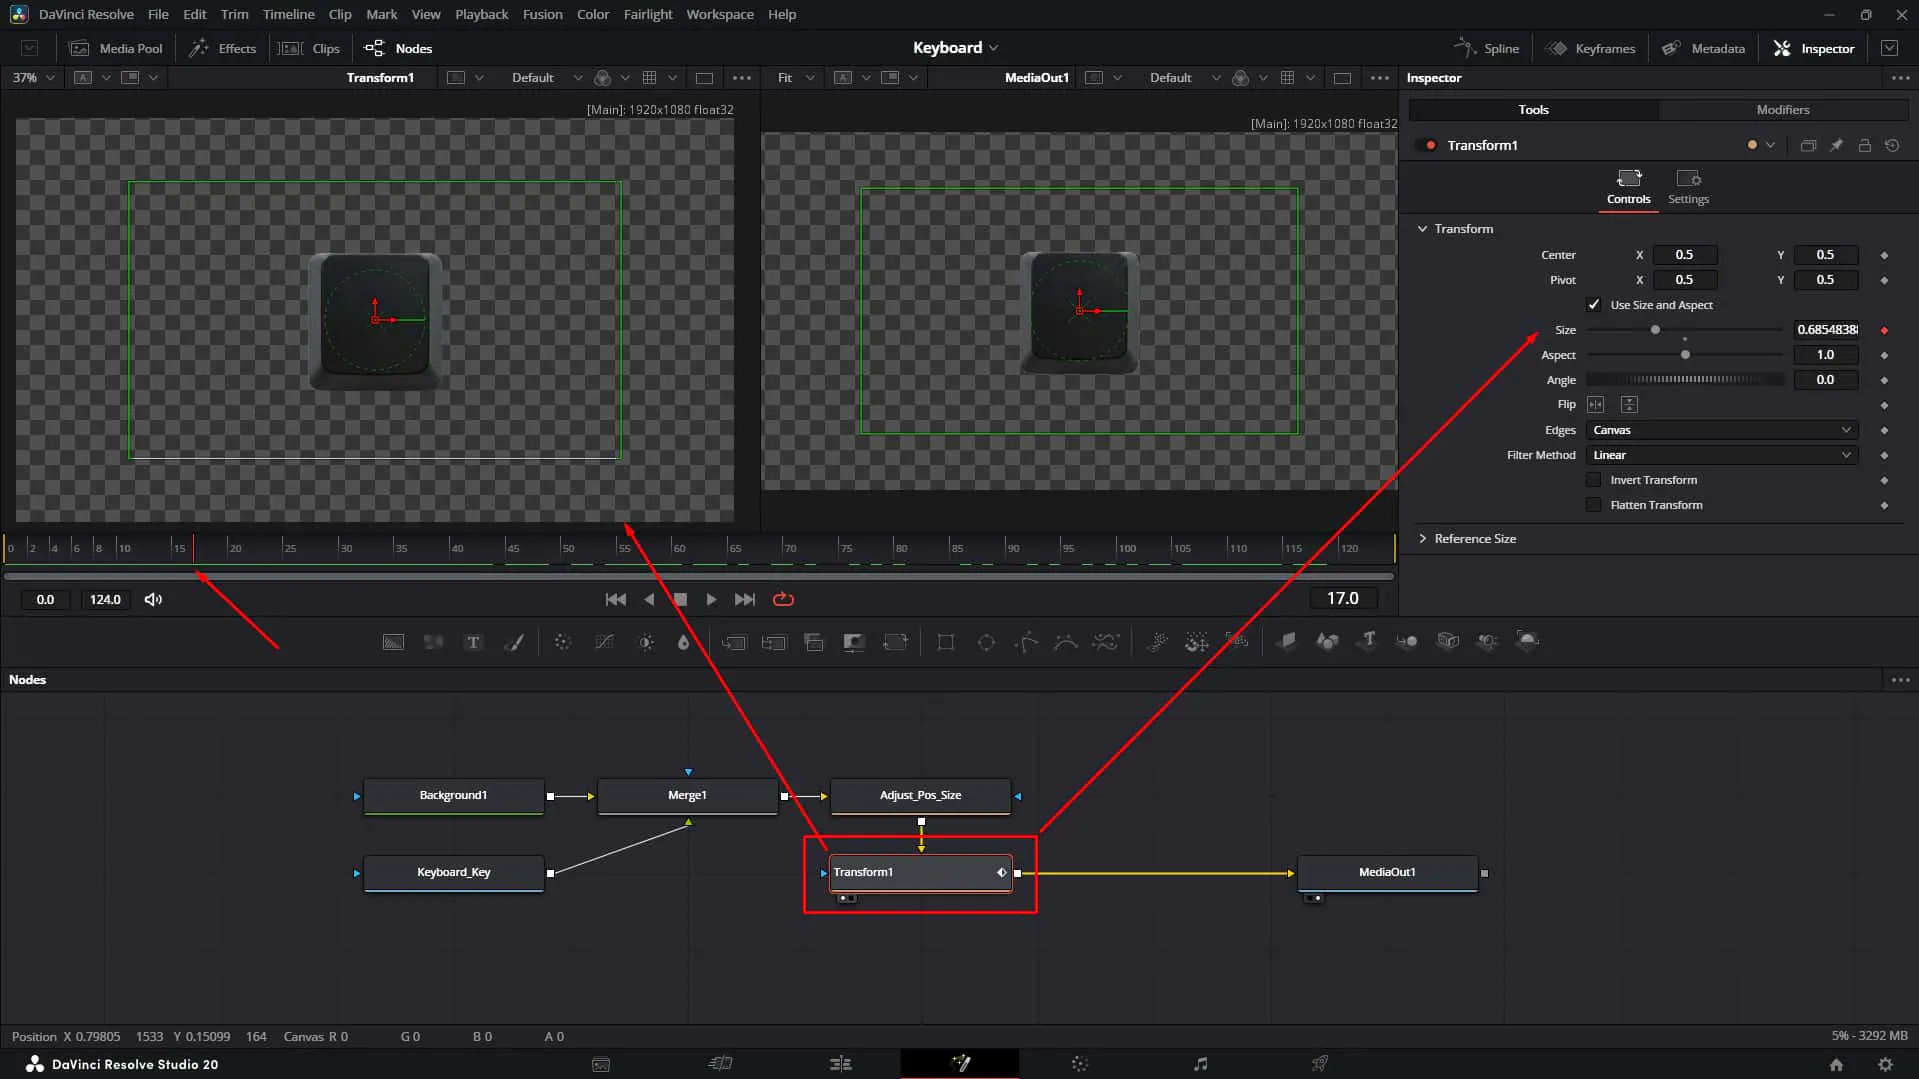
Task: Pin Transform1 in the Inspector
Action: tap(1836, 146)
